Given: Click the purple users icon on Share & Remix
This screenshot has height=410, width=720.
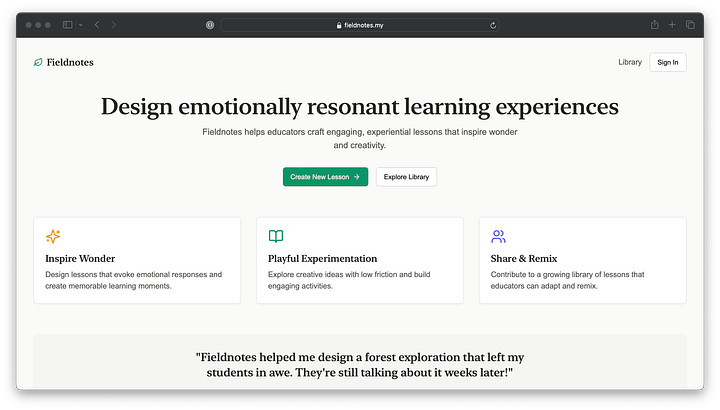Looking at the screenshot, I should point(498,236).
